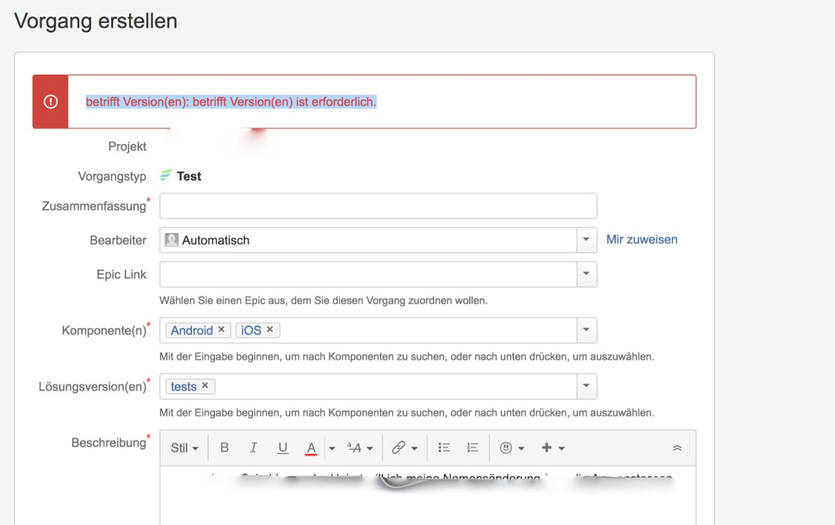Open the insert link icon menu

[404, 448]
